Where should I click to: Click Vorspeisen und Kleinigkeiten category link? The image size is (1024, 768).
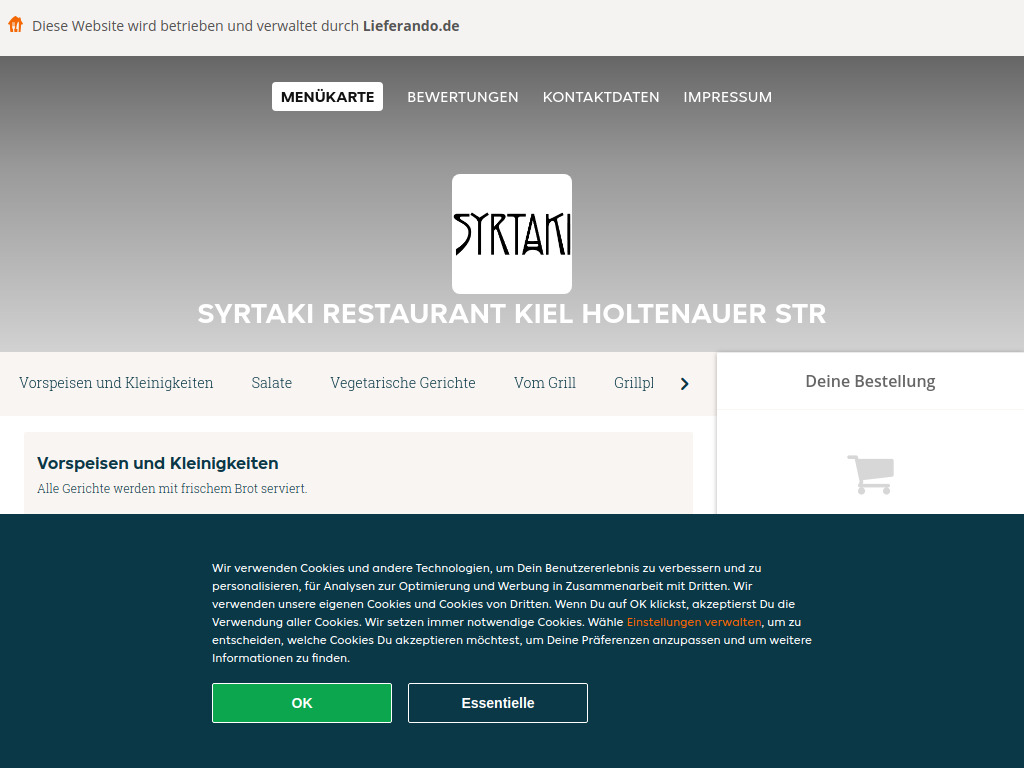tap(116, 383)
